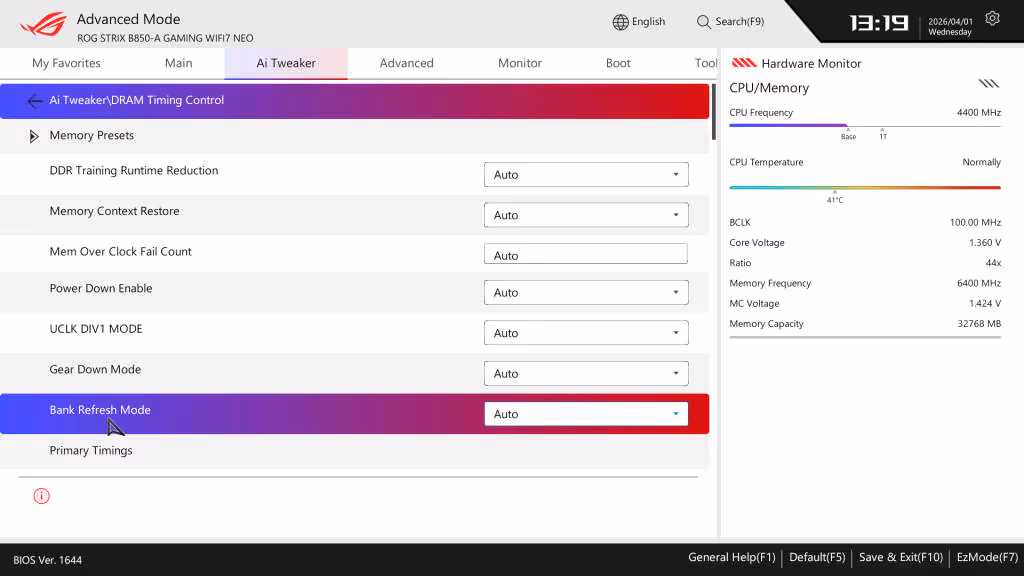Expand the Memory Presets triangle
The image size is (1024, 576).
coord(34,136)
